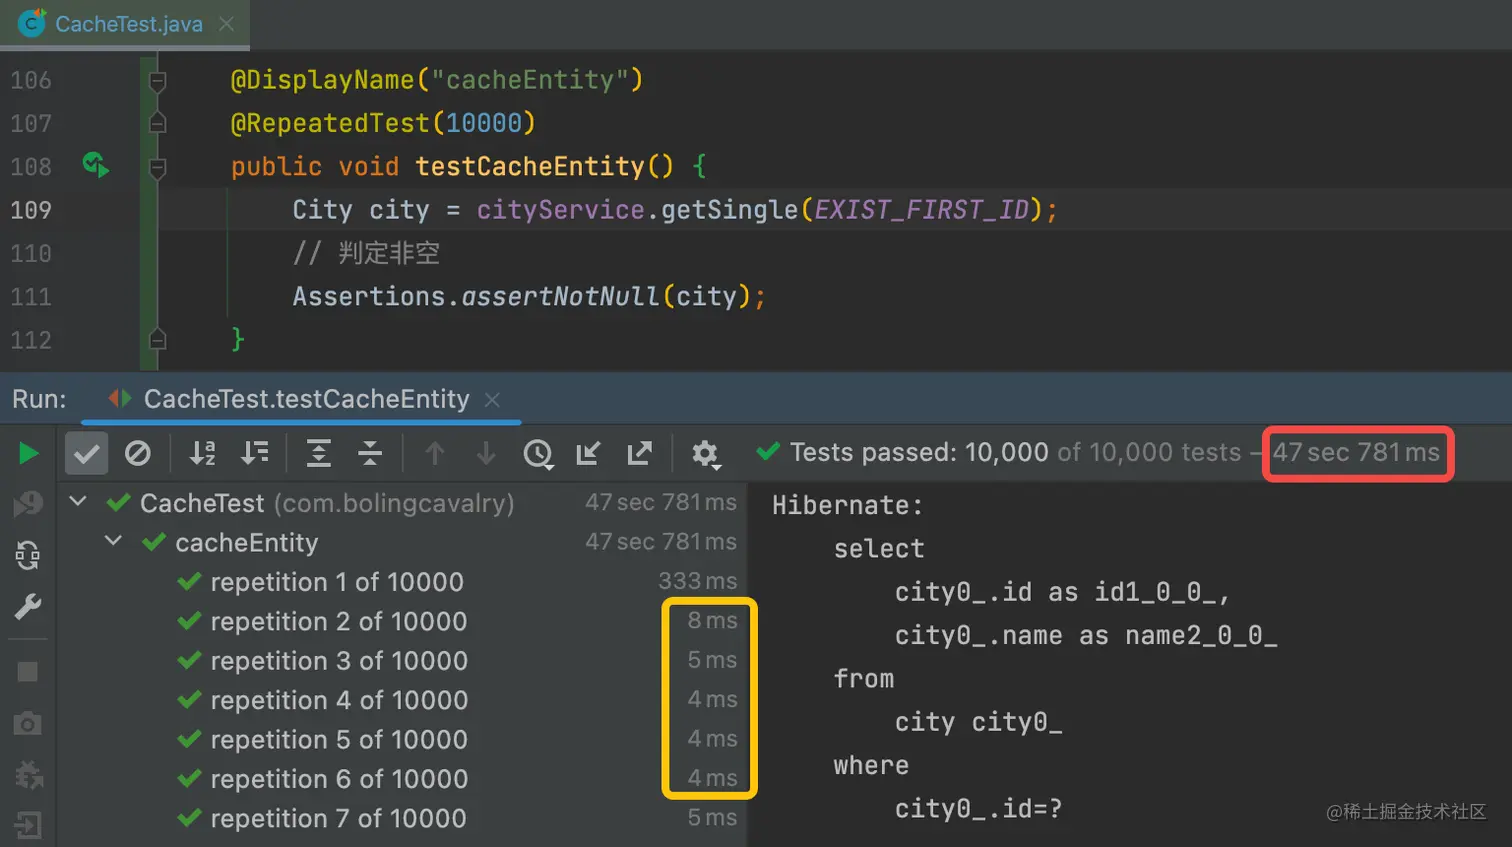Image resolution: width=1512 pixels, height=847 pixels.
Task: Click the assertNotNull method name
Action: tap(560, 296)
